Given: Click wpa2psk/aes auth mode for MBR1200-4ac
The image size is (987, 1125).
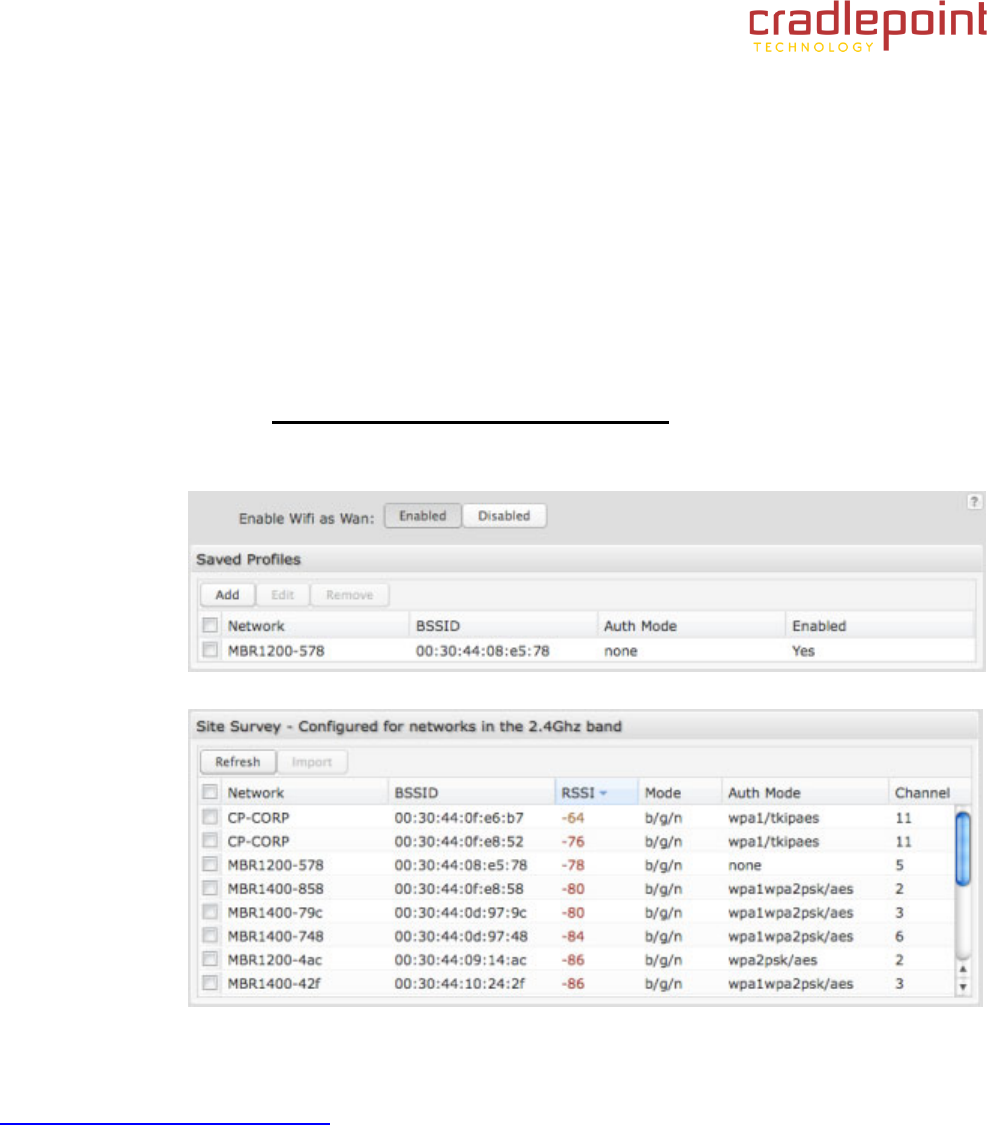Looking at the screenshot, I should pos(773,960).
